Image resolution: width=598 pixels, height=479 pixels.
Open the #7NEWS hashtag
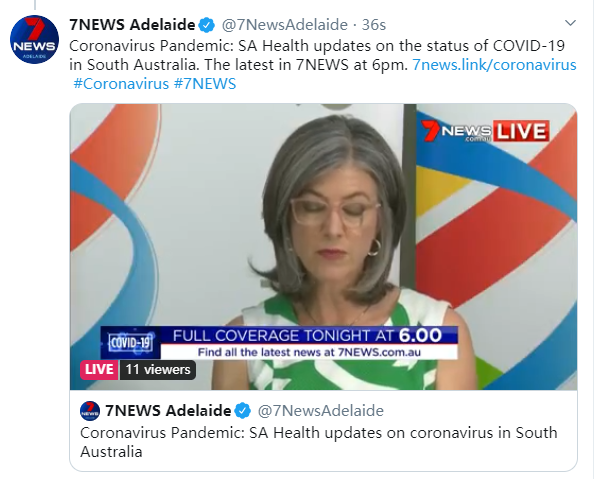[205, 84]
